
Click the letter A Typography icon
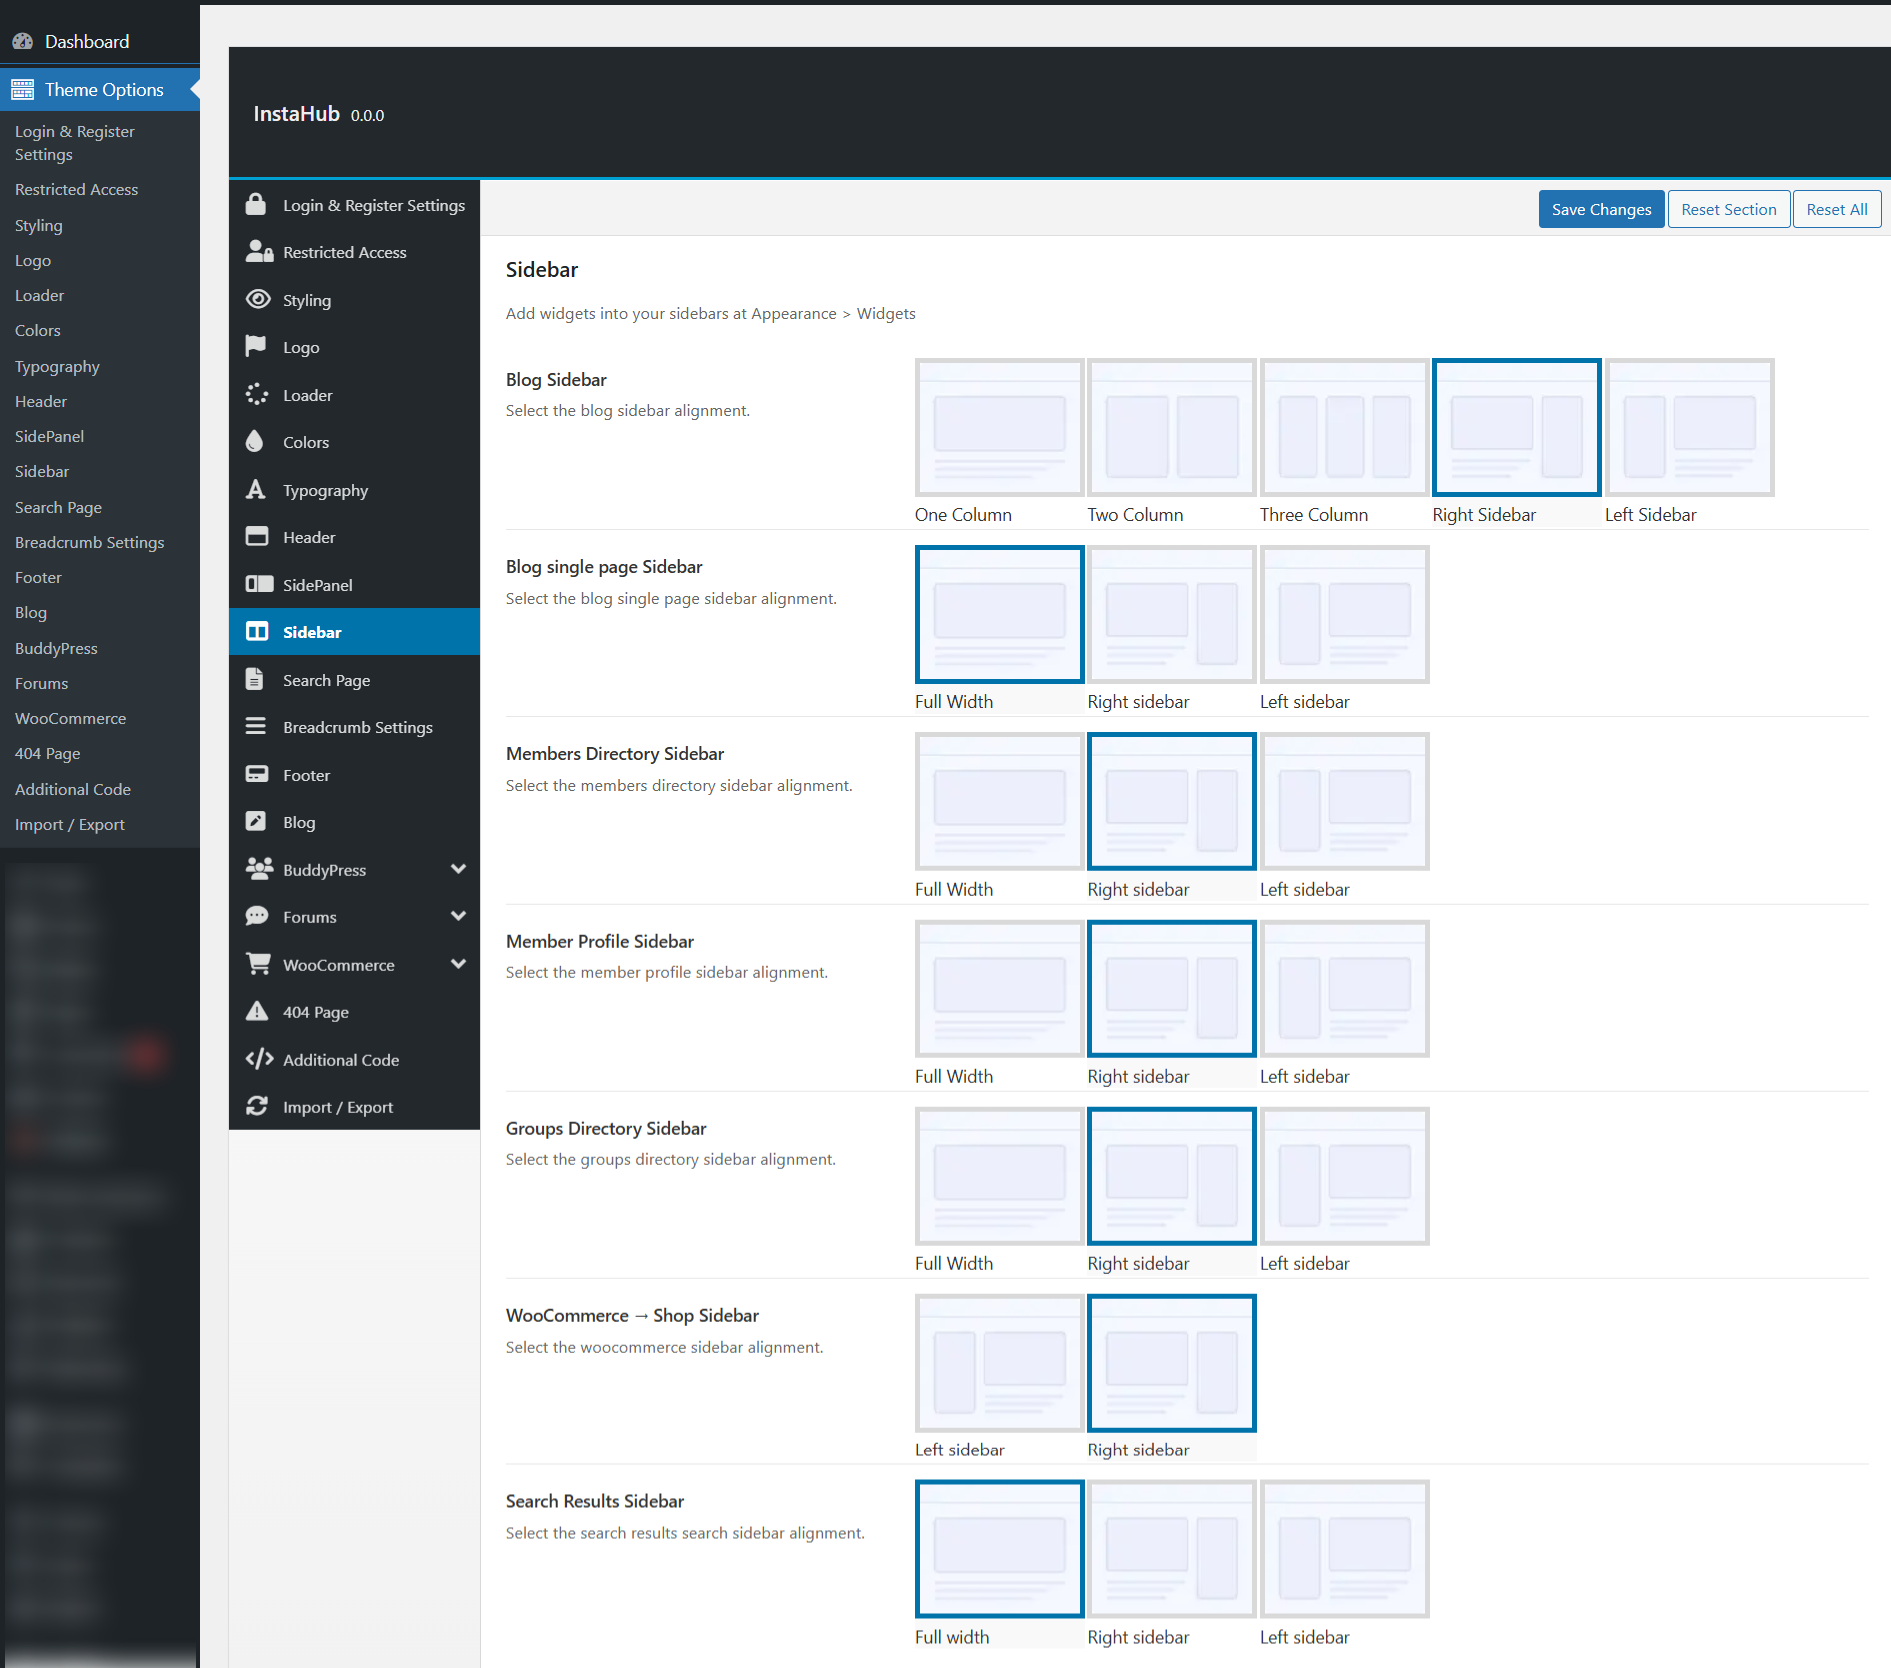pyautogui.click(x=256, y=490)
